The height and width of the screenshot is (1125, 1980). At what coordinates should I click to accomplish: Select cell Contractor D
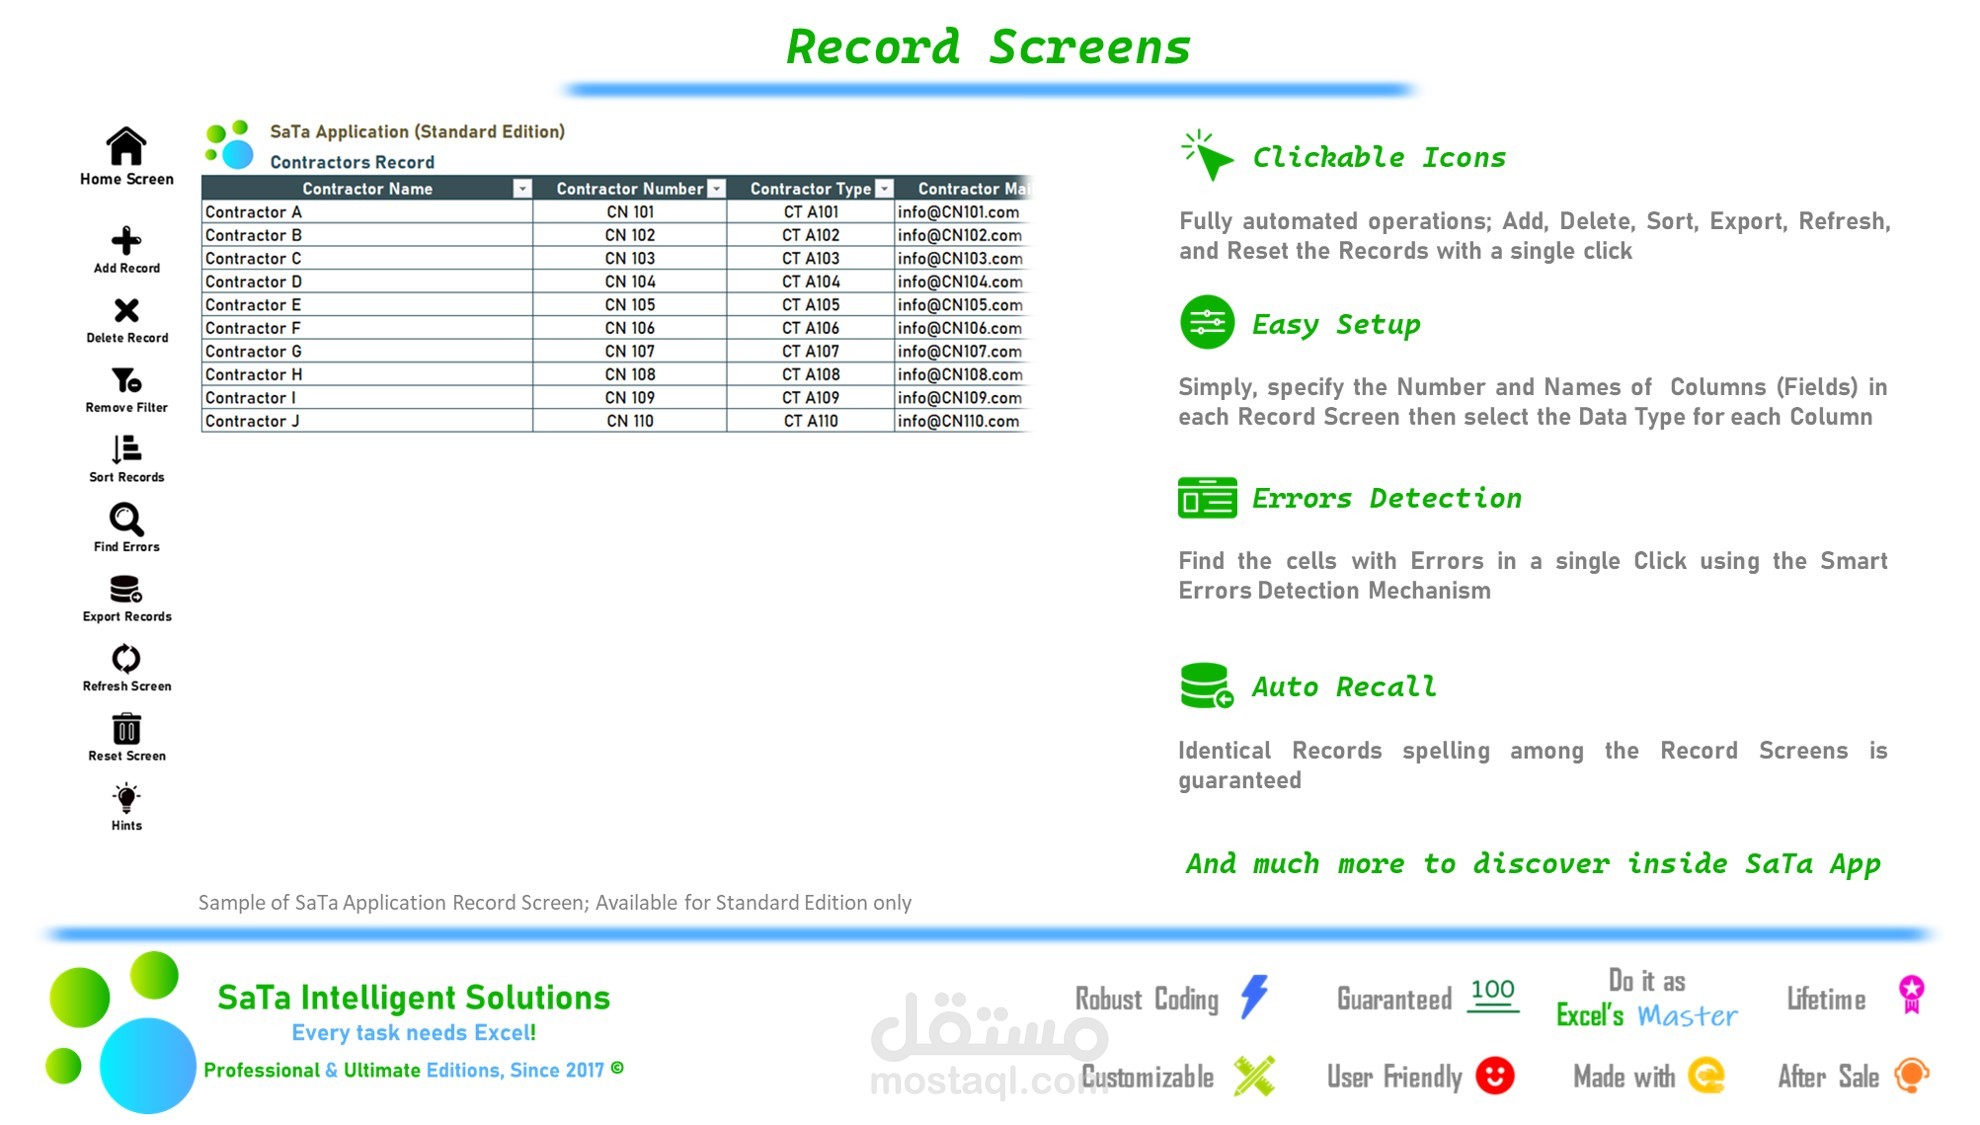[367, 282]
